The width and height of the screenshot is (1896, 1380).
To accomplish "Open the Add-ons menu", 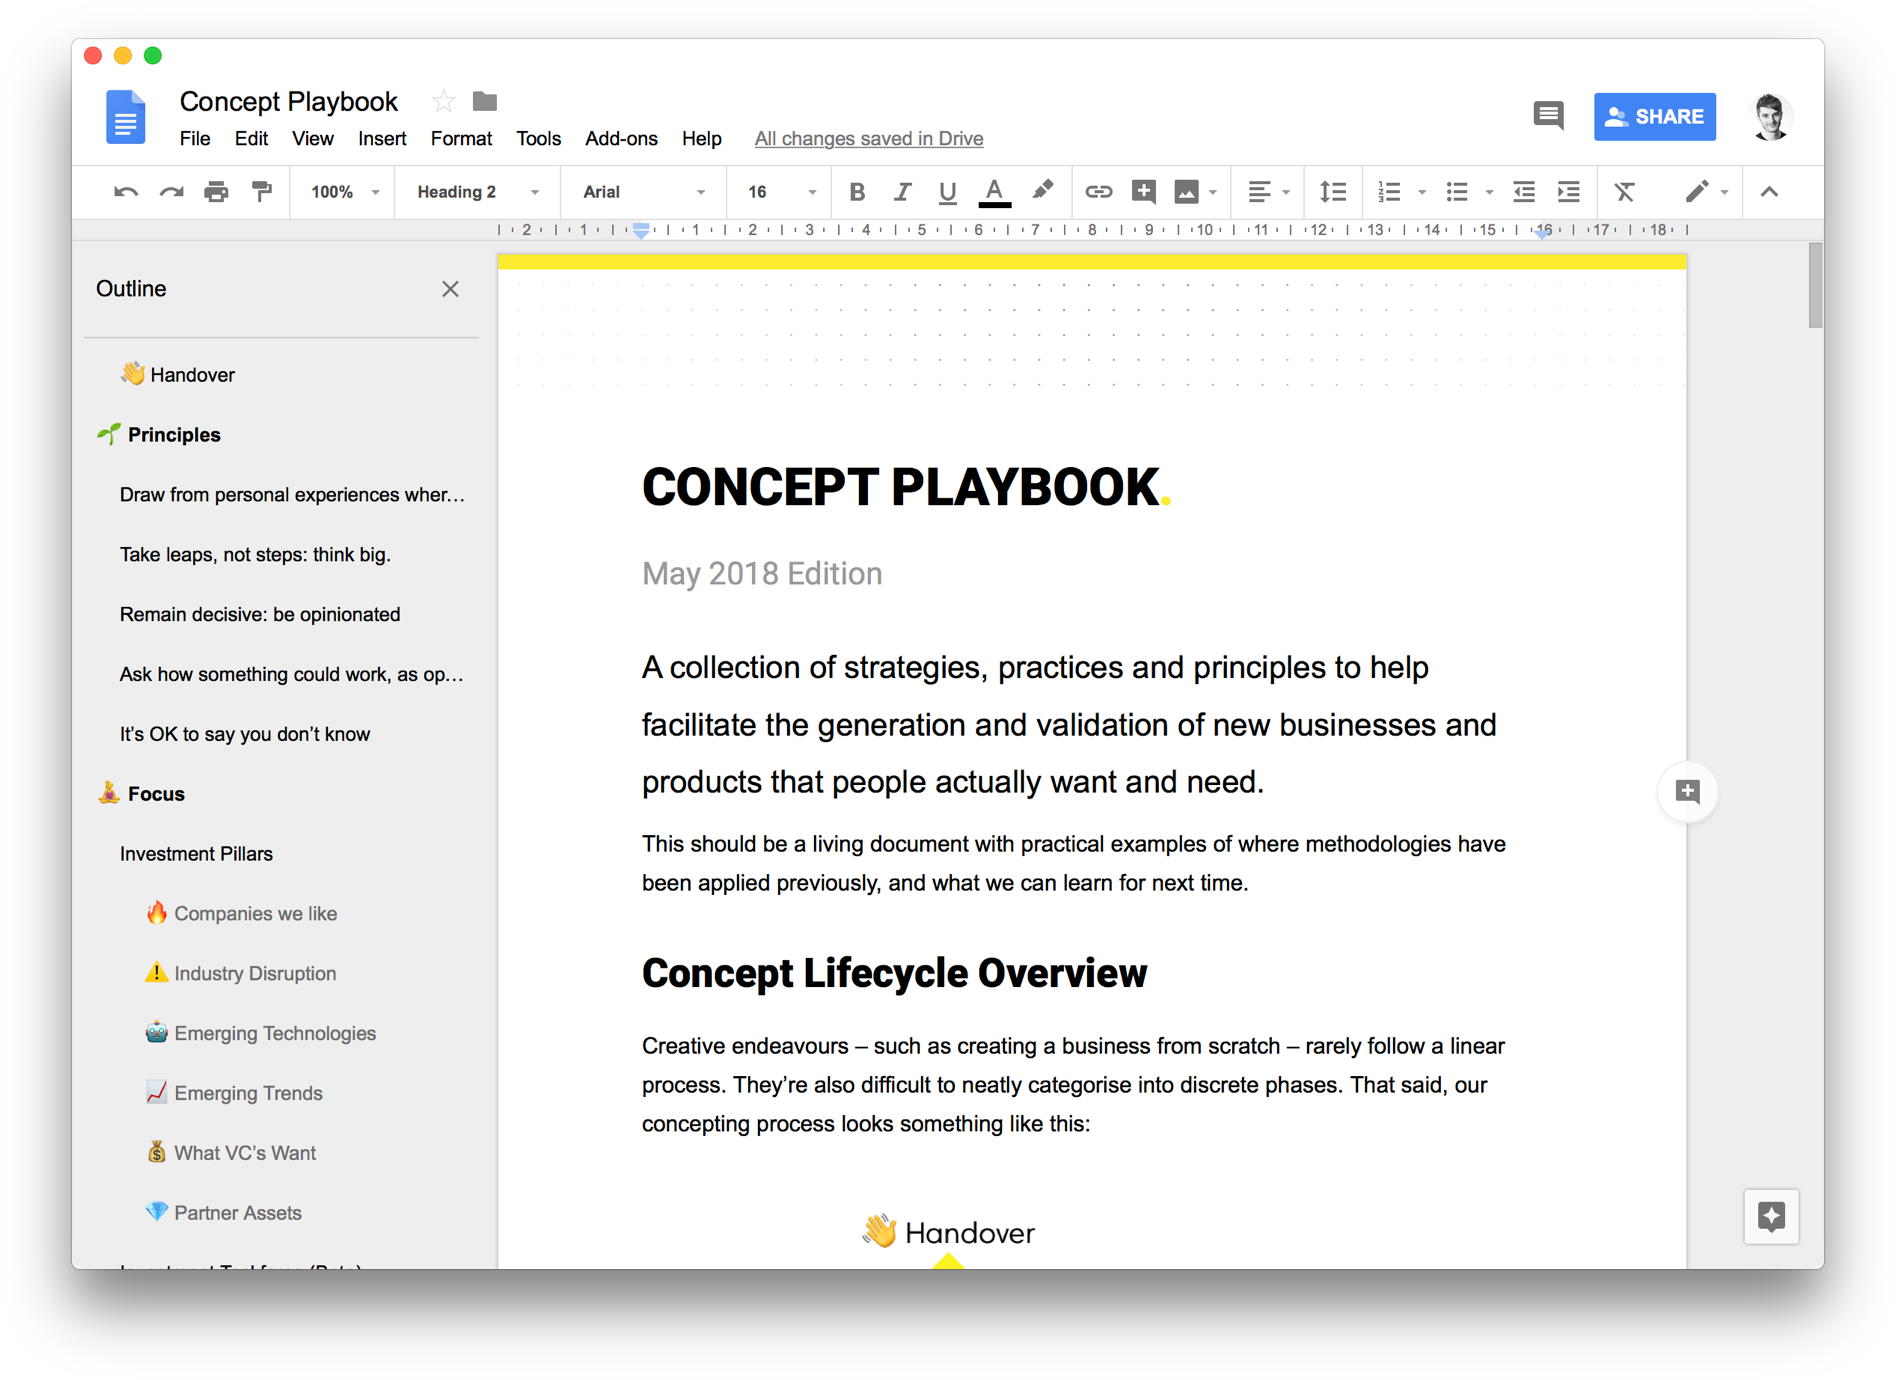I will pos(621,139).
